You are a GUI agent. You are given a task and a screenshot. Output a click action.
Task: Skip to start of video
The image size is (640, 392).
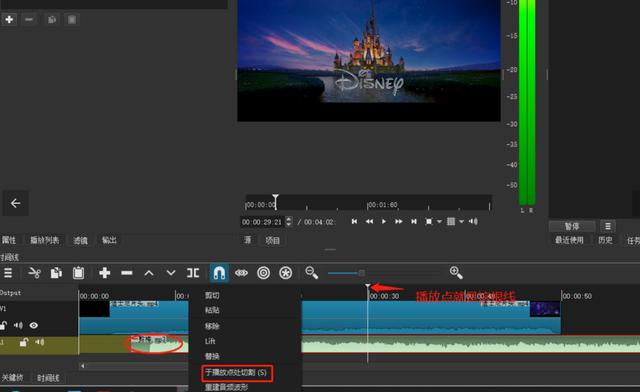pos(354,221)
